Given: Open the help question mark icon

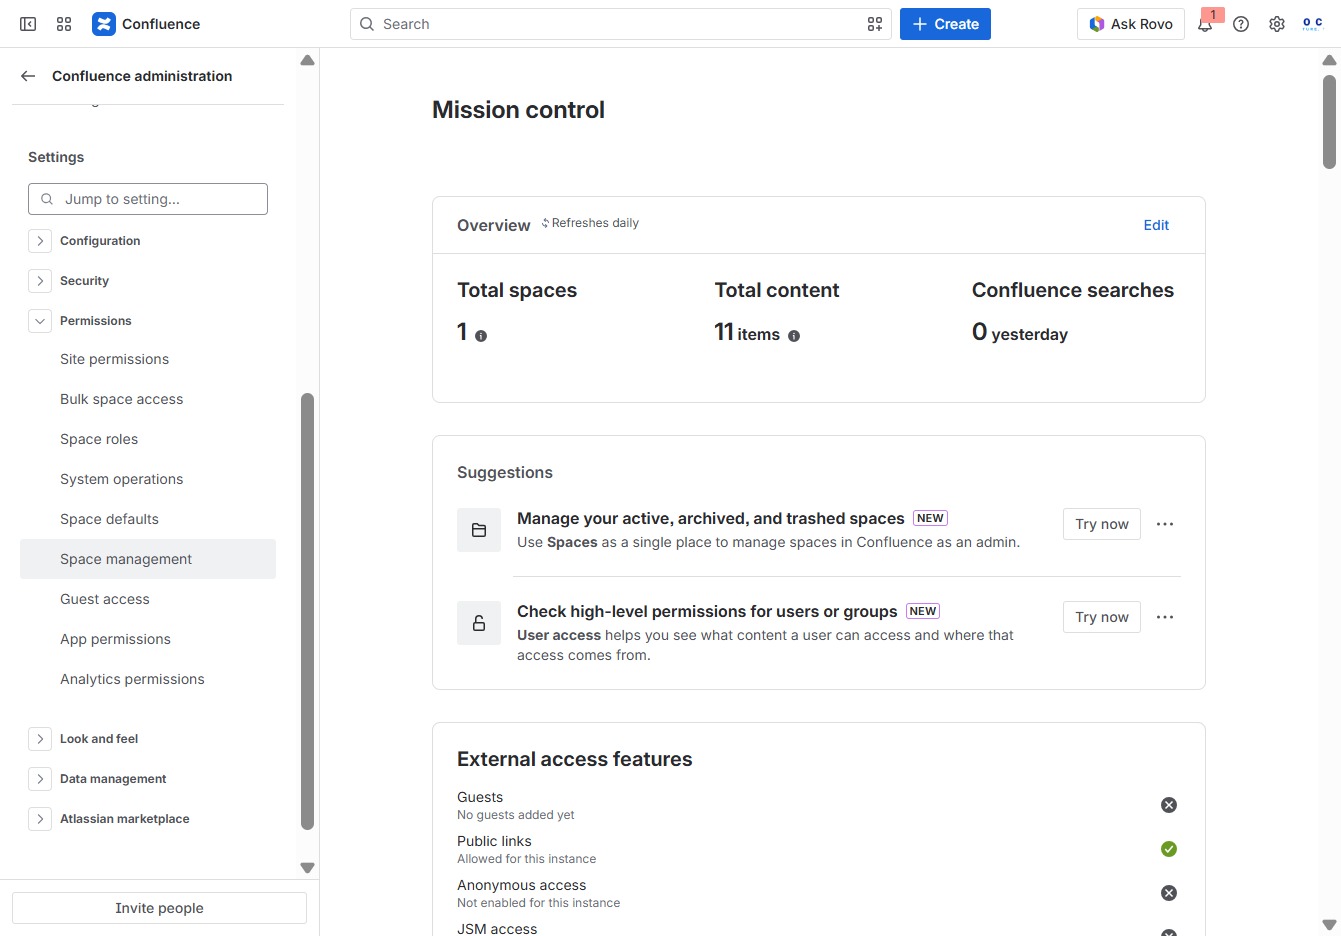Looking at the screenshot, I should pos(1241,24).
